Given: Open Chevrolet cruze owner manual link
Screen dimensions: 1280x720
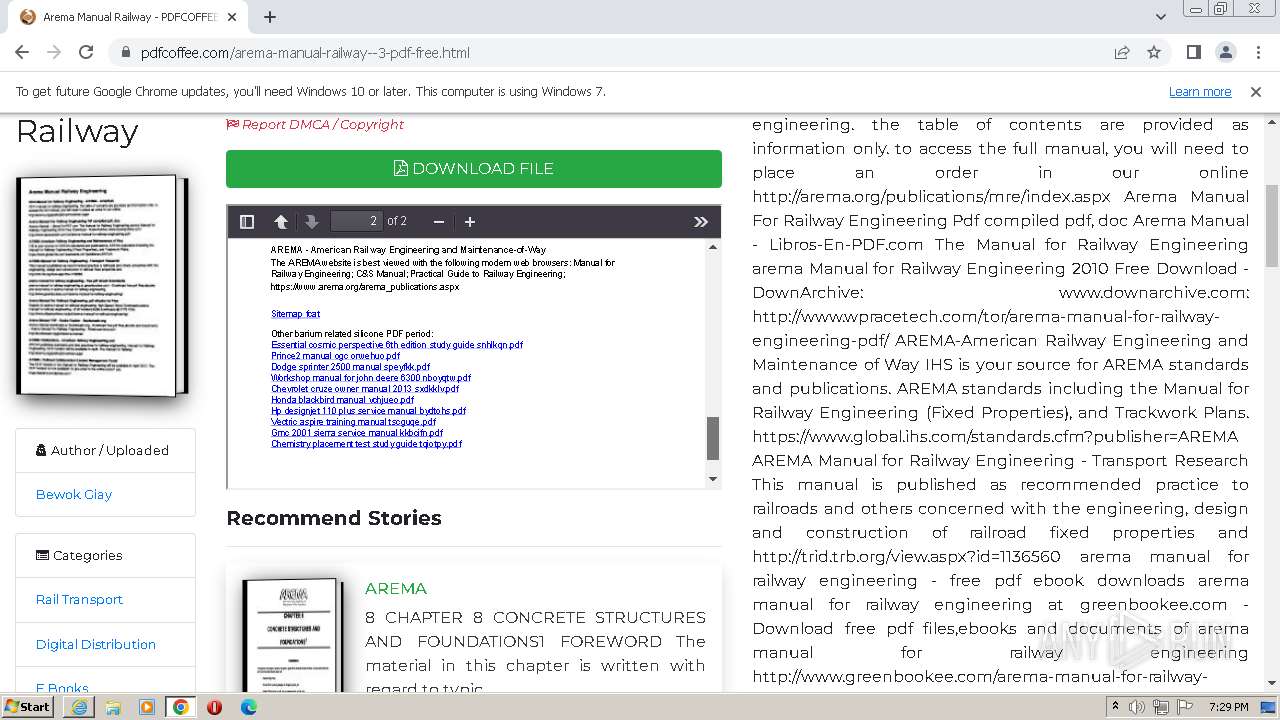Looking at the screenshot, I should [365, 389].
